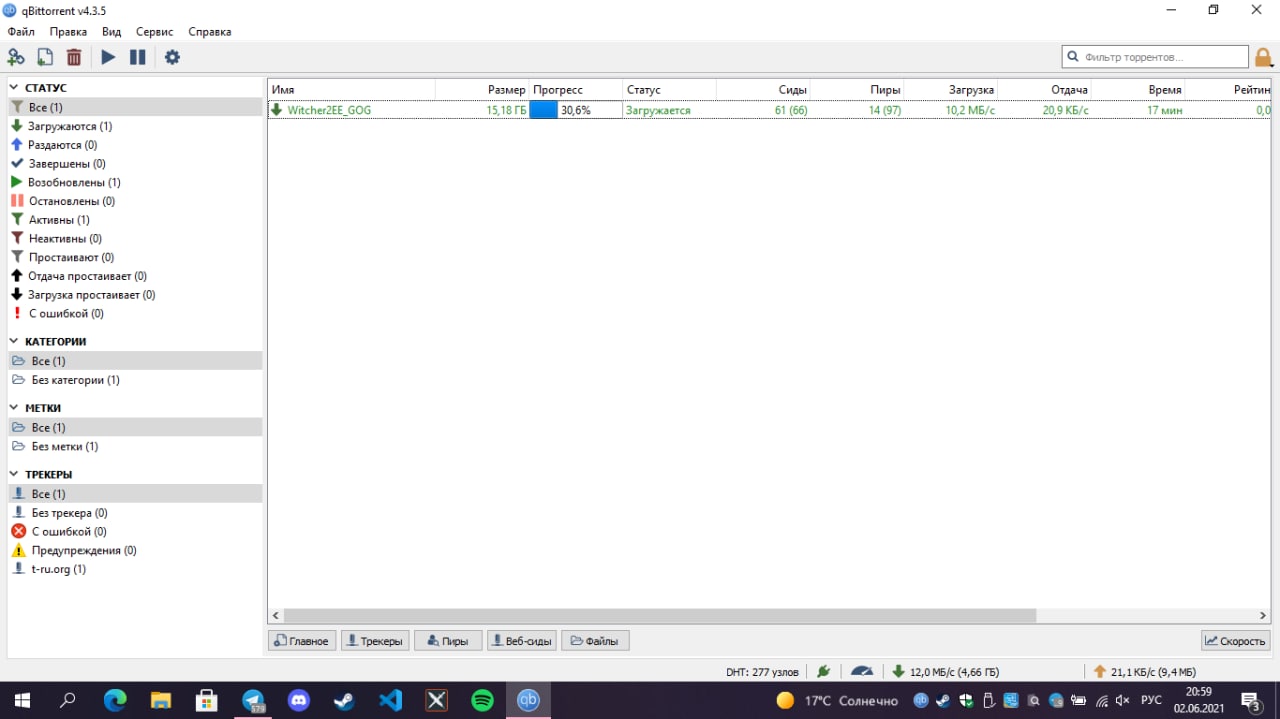The width and height of the screenshot is (1280, 719).
Task: Click the green connection plug icon
Action: [824, 672]
